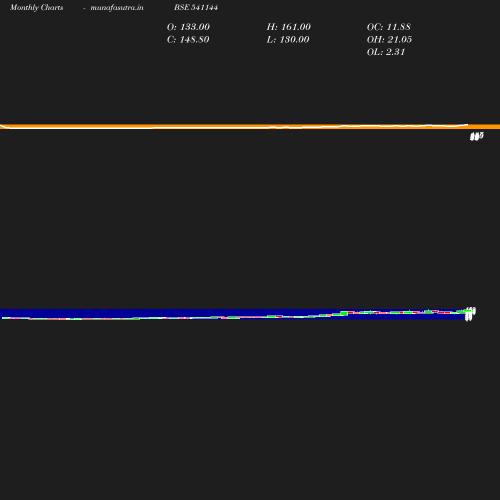The width and height of the screenshot is (500, 500).
Task: Open the munafasutra.in site label
Action: click(x=117, y=8)
